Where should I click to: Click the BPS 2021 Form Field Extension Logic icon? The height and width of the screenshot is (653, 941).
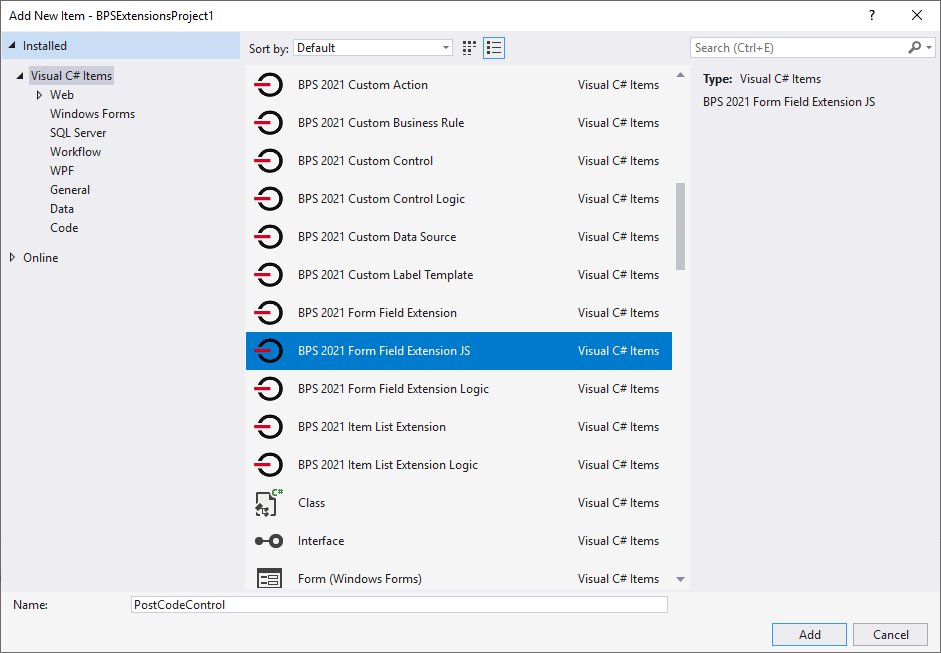point(269,389)
